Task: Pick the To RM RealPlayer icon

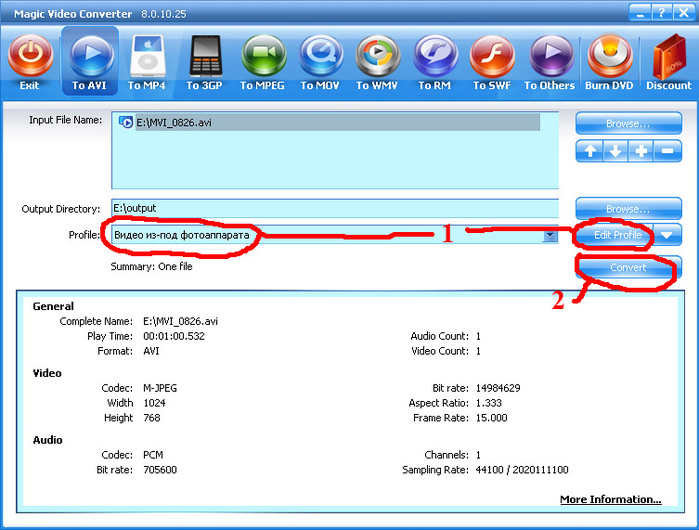Action: pos(435,56)
